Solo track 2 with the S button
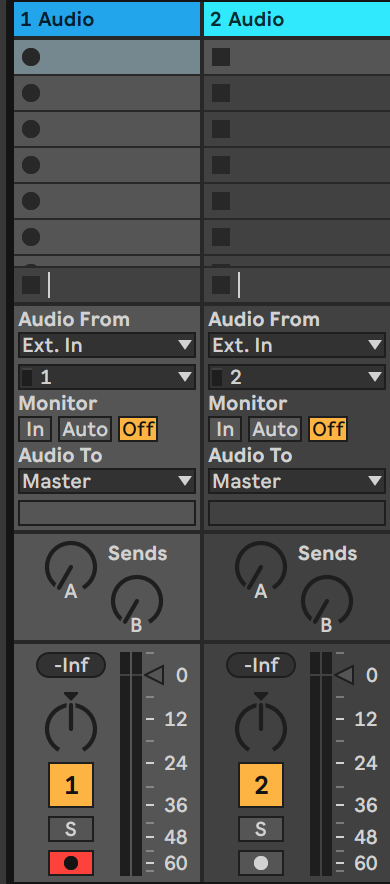390x884 pixels. click(x=260, y=829)
